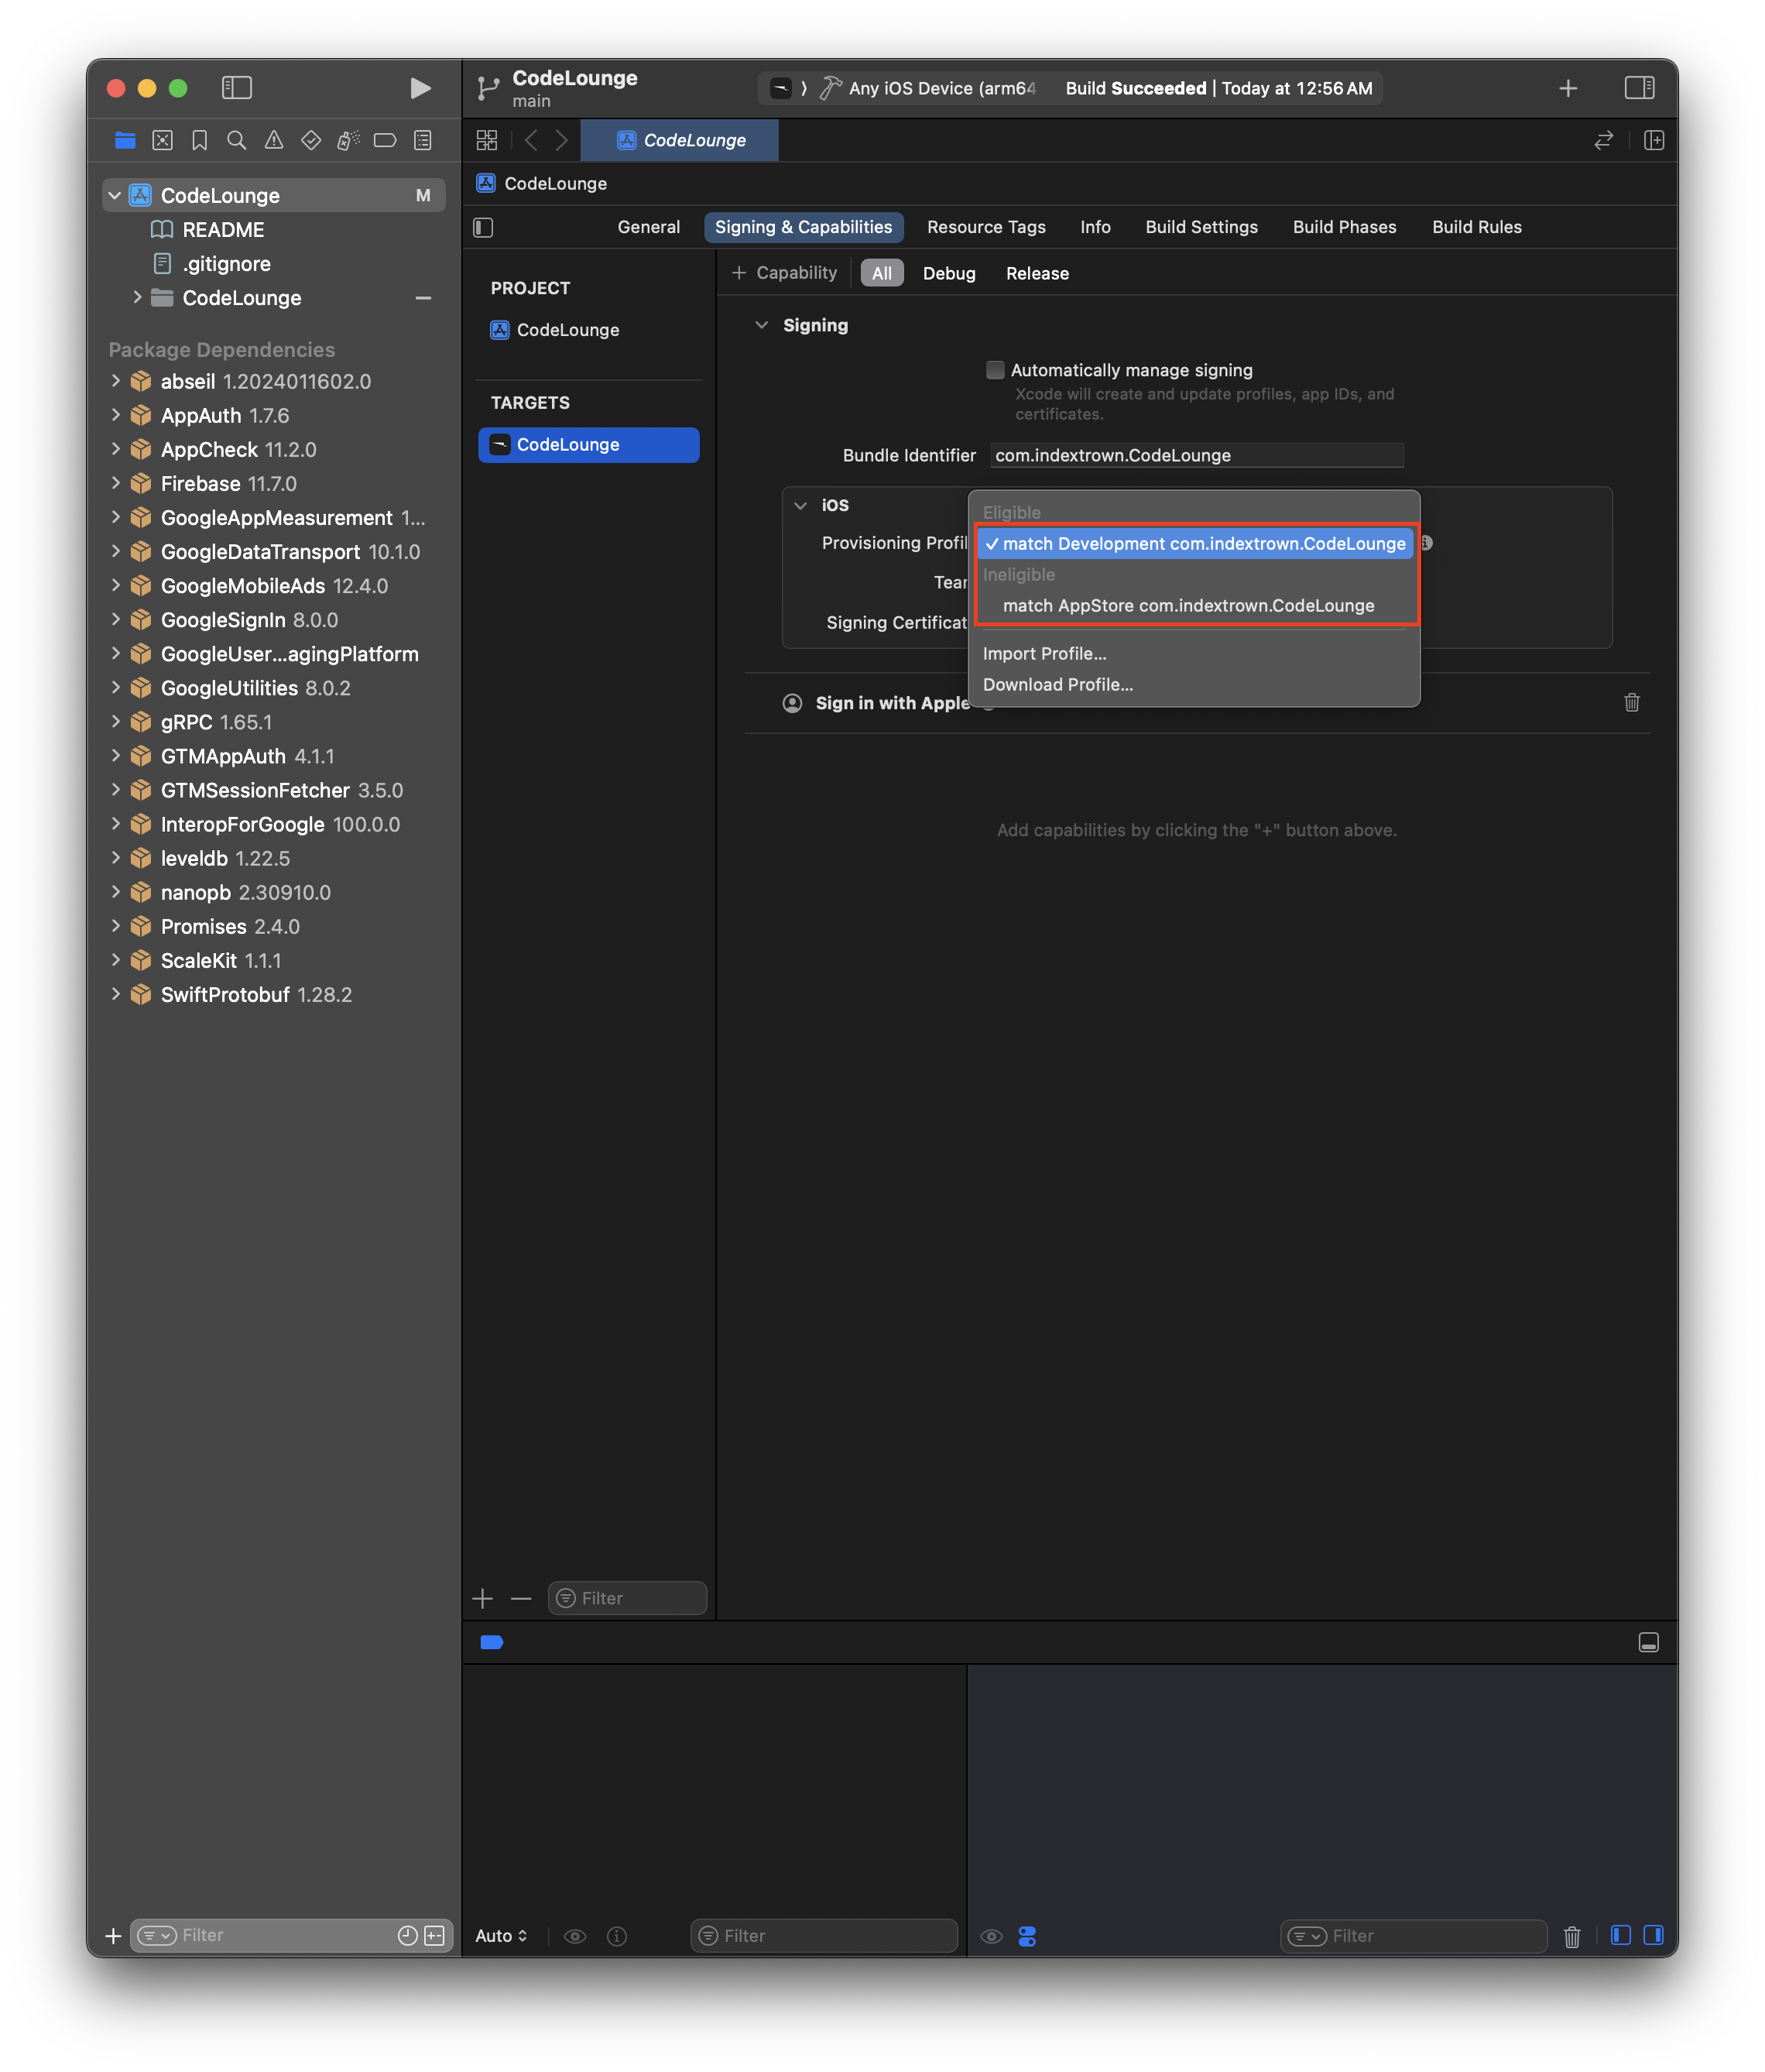Screen dimensions: 1765x2072
Task: Open the Build Phases tab
Action: coord(1344,227)
